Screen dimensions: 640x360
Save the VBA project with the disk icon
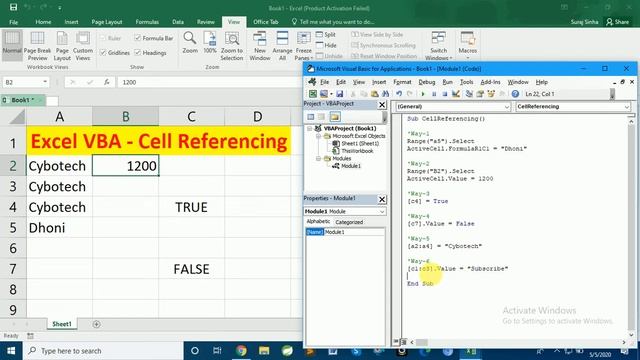click(340, 94)
